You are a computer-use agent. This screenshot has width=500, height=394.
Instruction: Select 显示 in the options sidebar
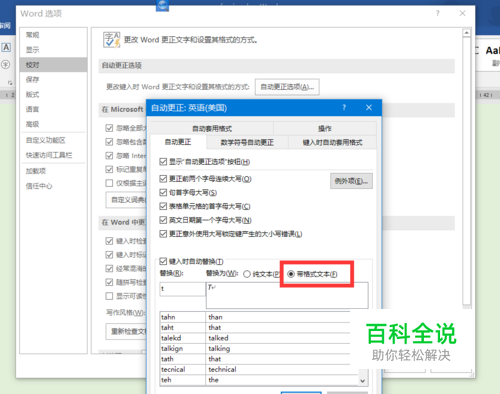[x=53, y=50]
